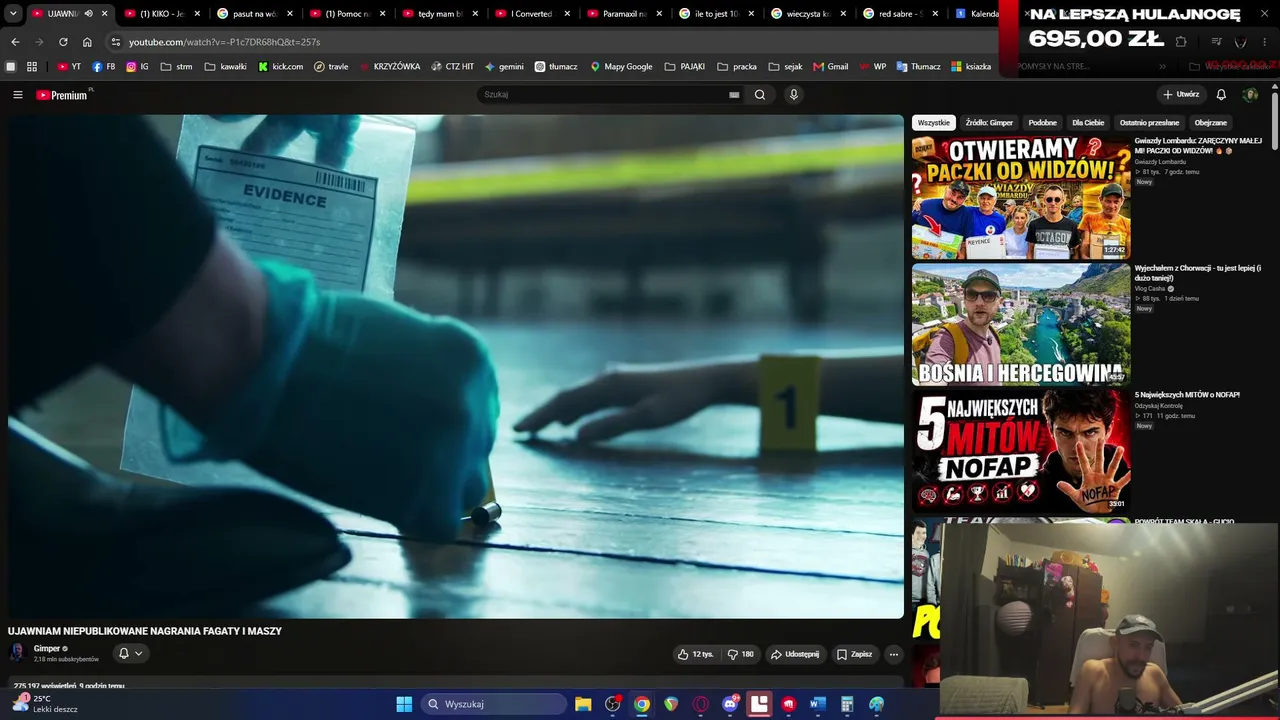Mute the playing UJAWNIAM tab audio icon

coord(88,14)
